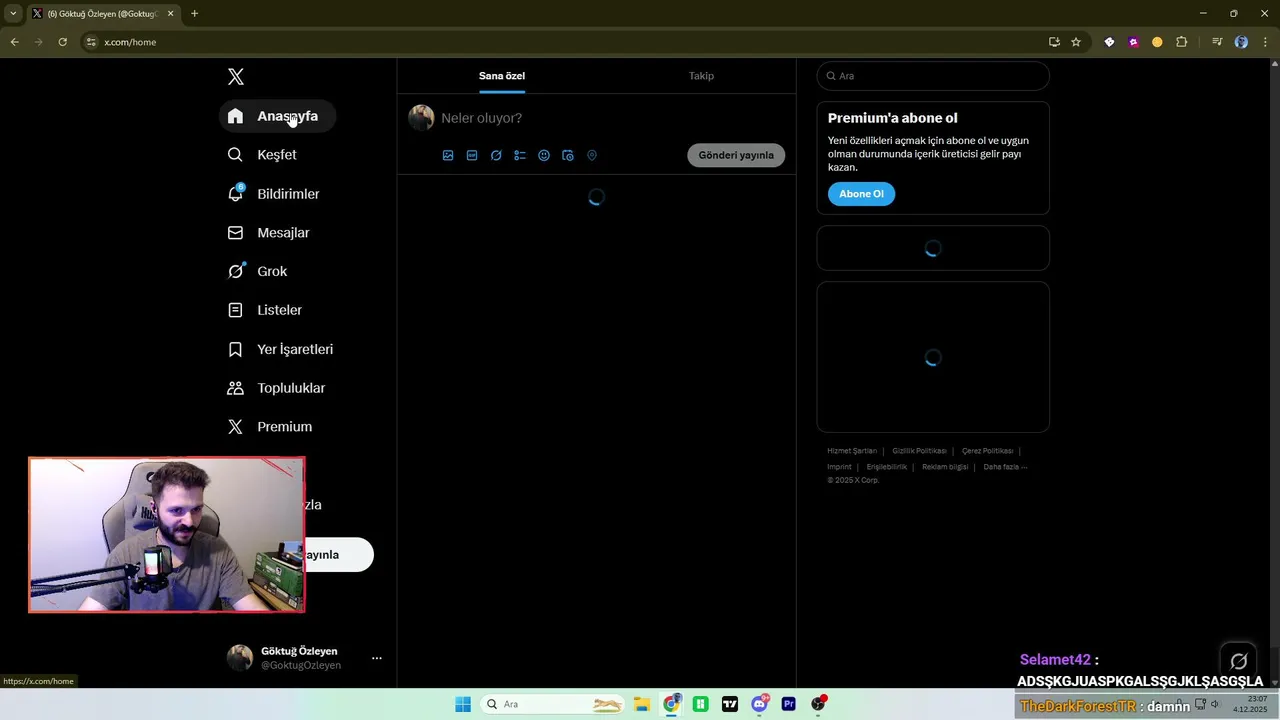Switch to Takip tab
Image resolution: width=1280 pixels, height=720 pixels.
(x=701, y=76)
